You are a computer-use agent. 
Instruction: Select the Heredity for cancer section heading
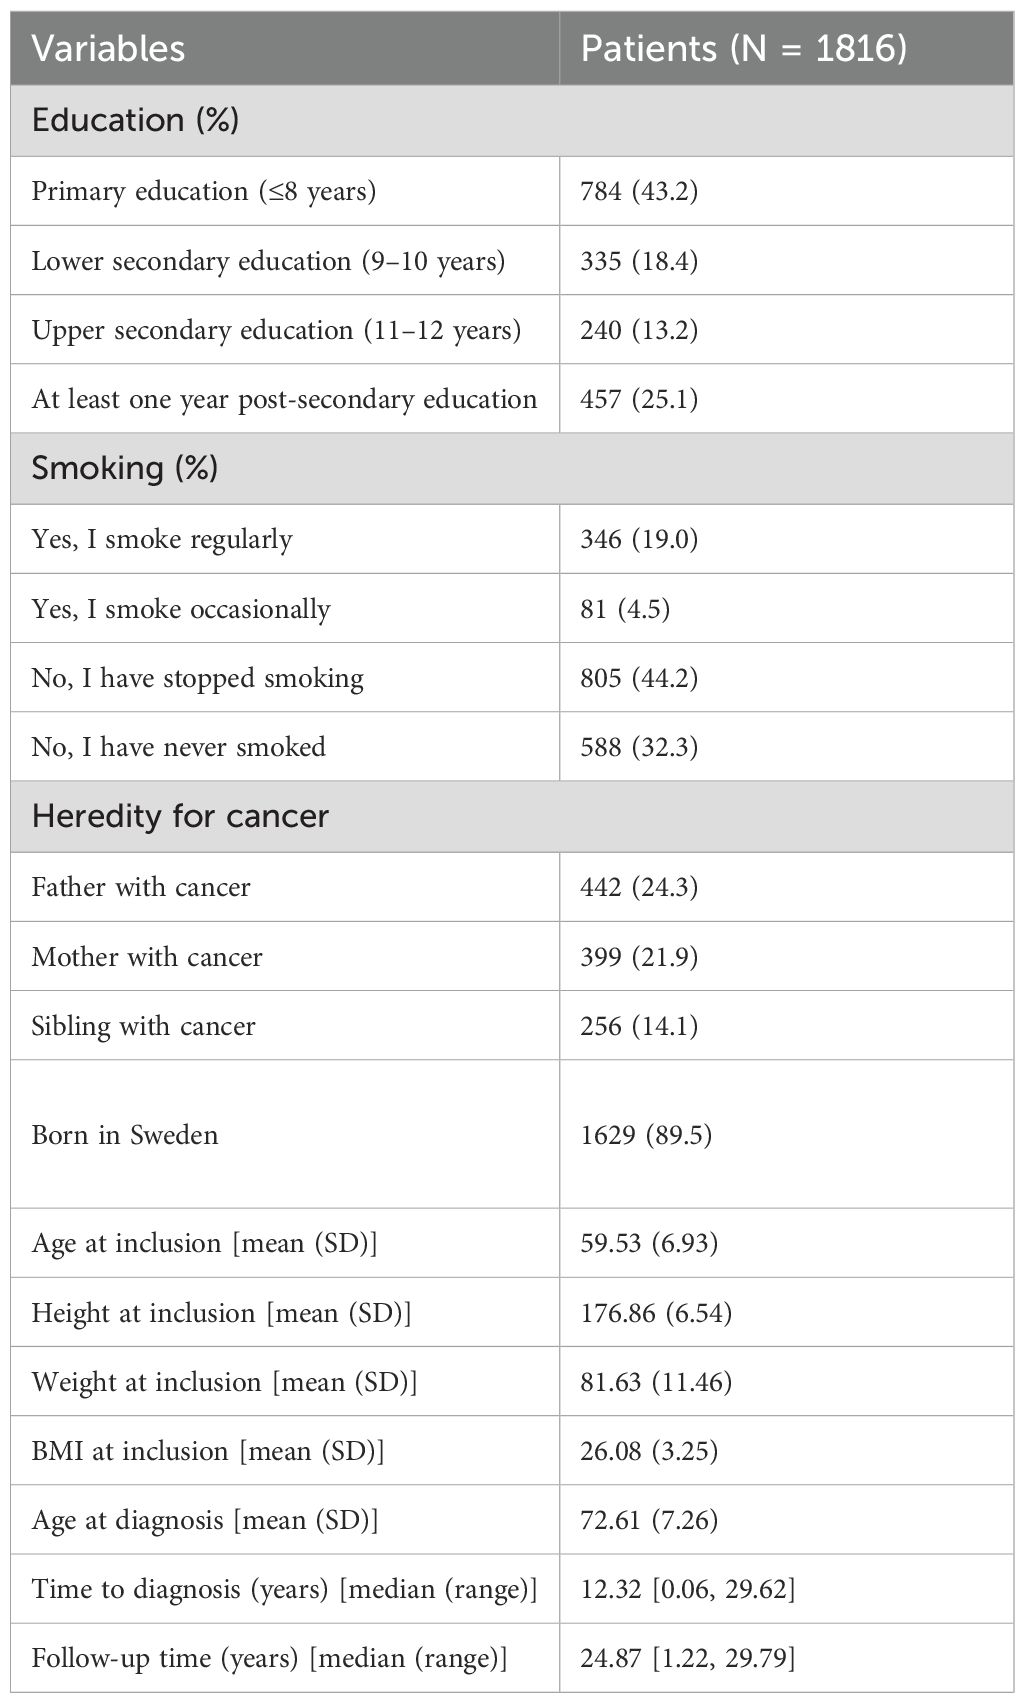tap(180, 816)
